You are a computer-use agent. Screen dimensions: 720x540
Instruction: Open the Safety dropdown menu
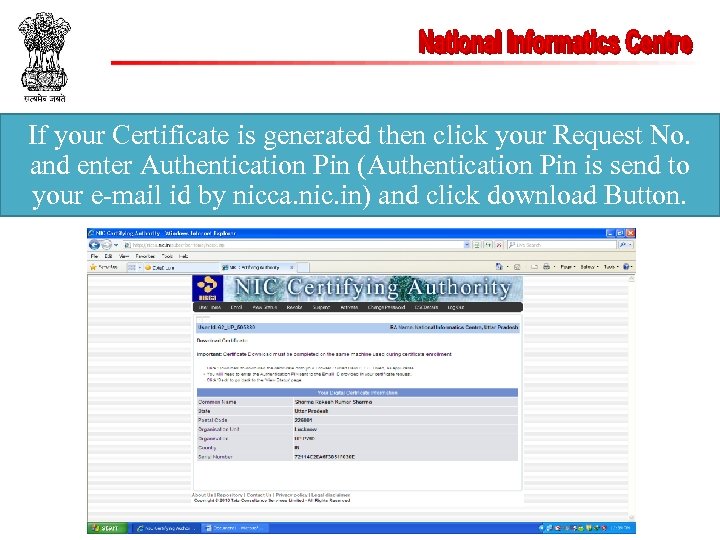pos(589,267)
